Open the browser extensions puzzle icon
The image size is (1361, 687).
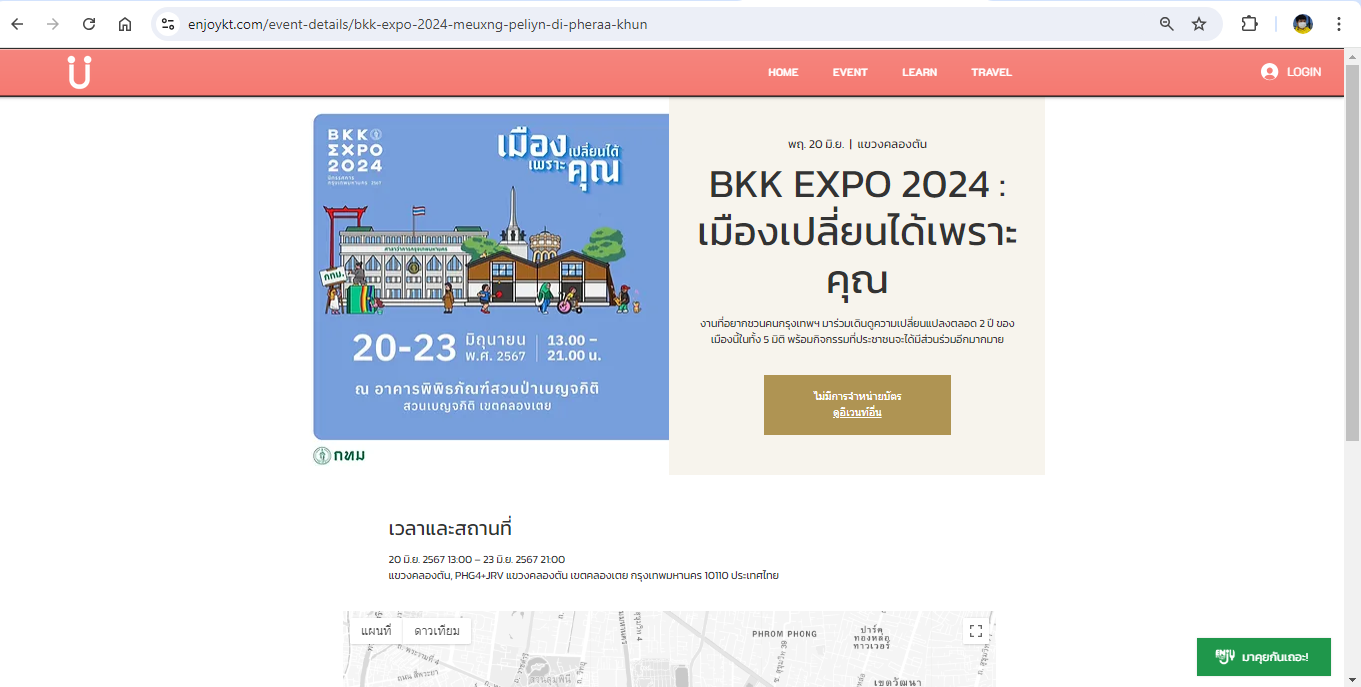pos(1249,24)
